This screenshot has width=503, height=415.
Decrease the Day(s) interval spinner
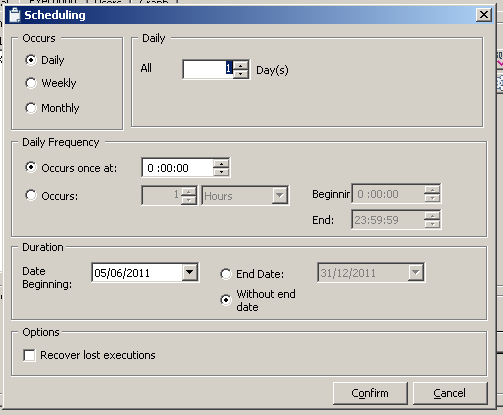click(241, 73)
